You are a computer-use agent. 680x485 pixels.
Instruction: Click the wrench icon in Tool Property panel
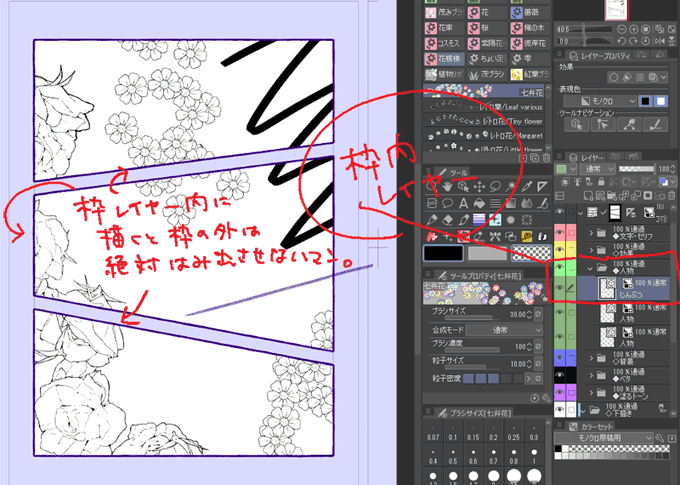[x=546, y=398]
